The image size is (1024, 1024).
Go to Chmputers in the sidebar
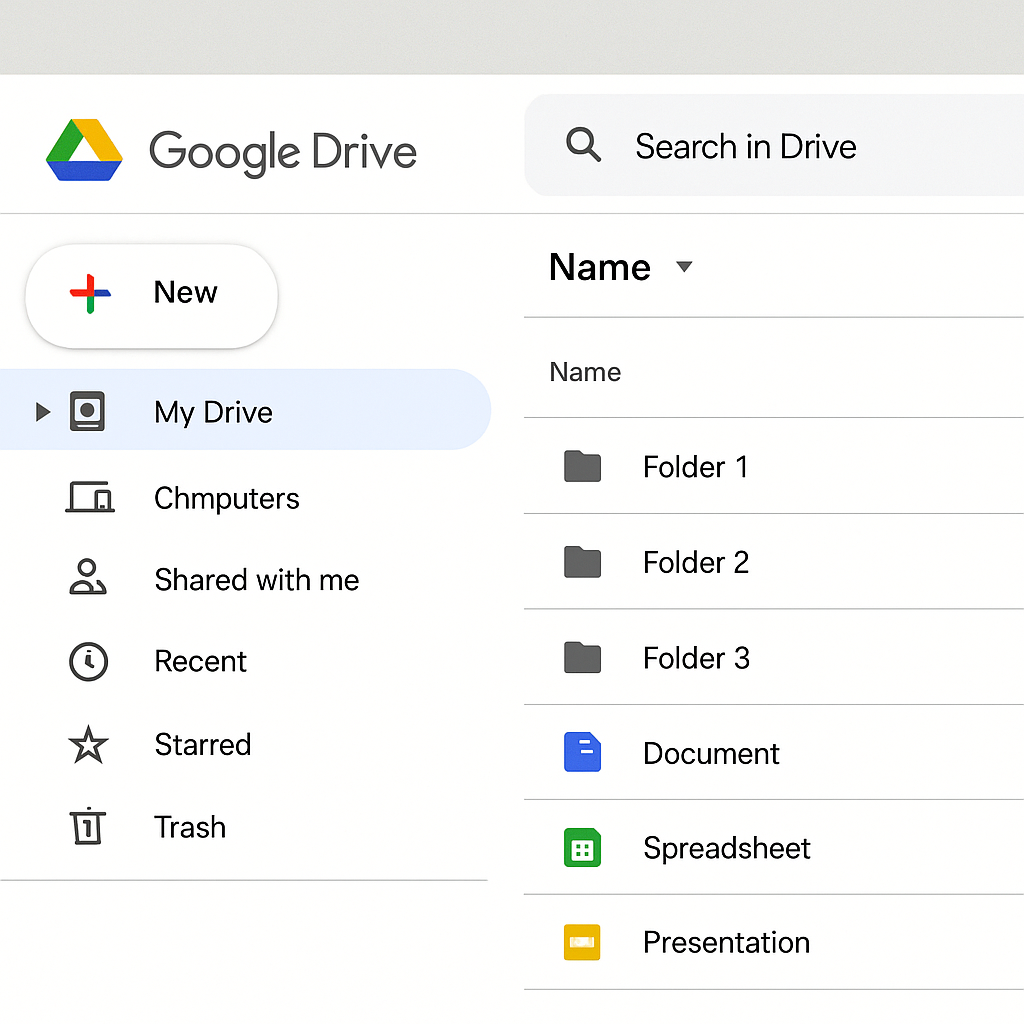point(227,498)
